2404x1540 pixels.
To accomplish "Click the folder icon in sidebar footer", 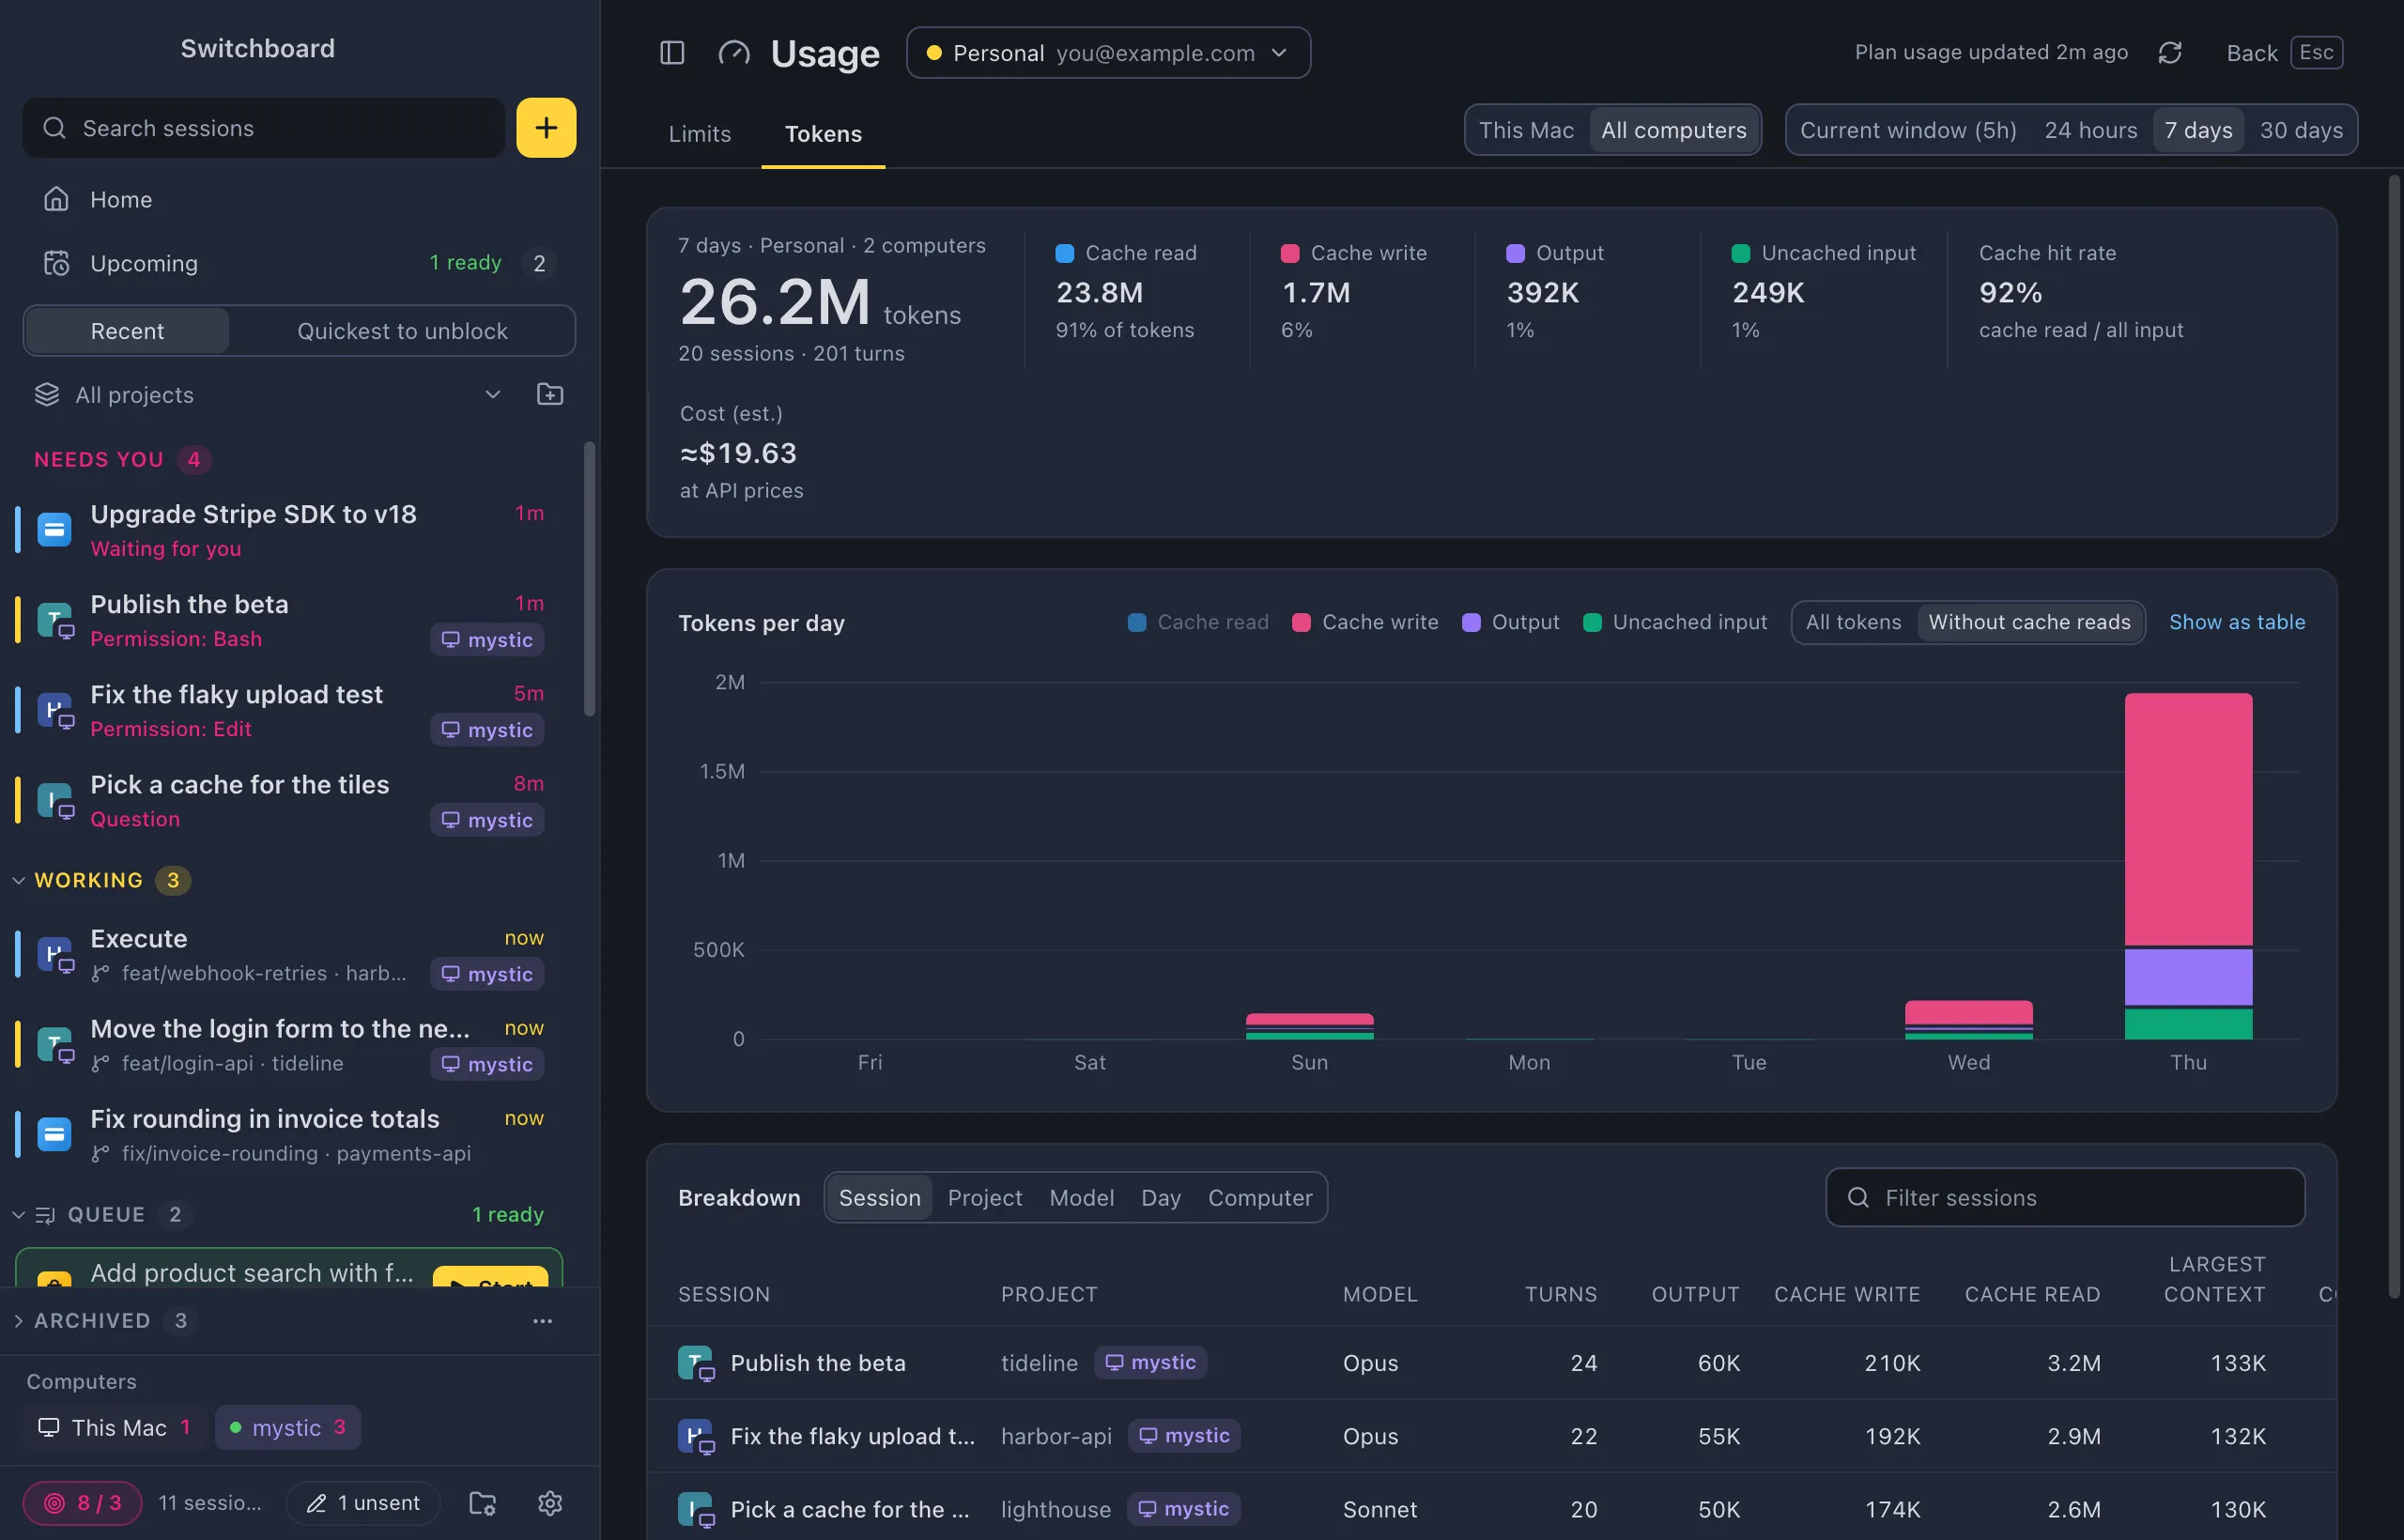I will [x=483, y=1502].
